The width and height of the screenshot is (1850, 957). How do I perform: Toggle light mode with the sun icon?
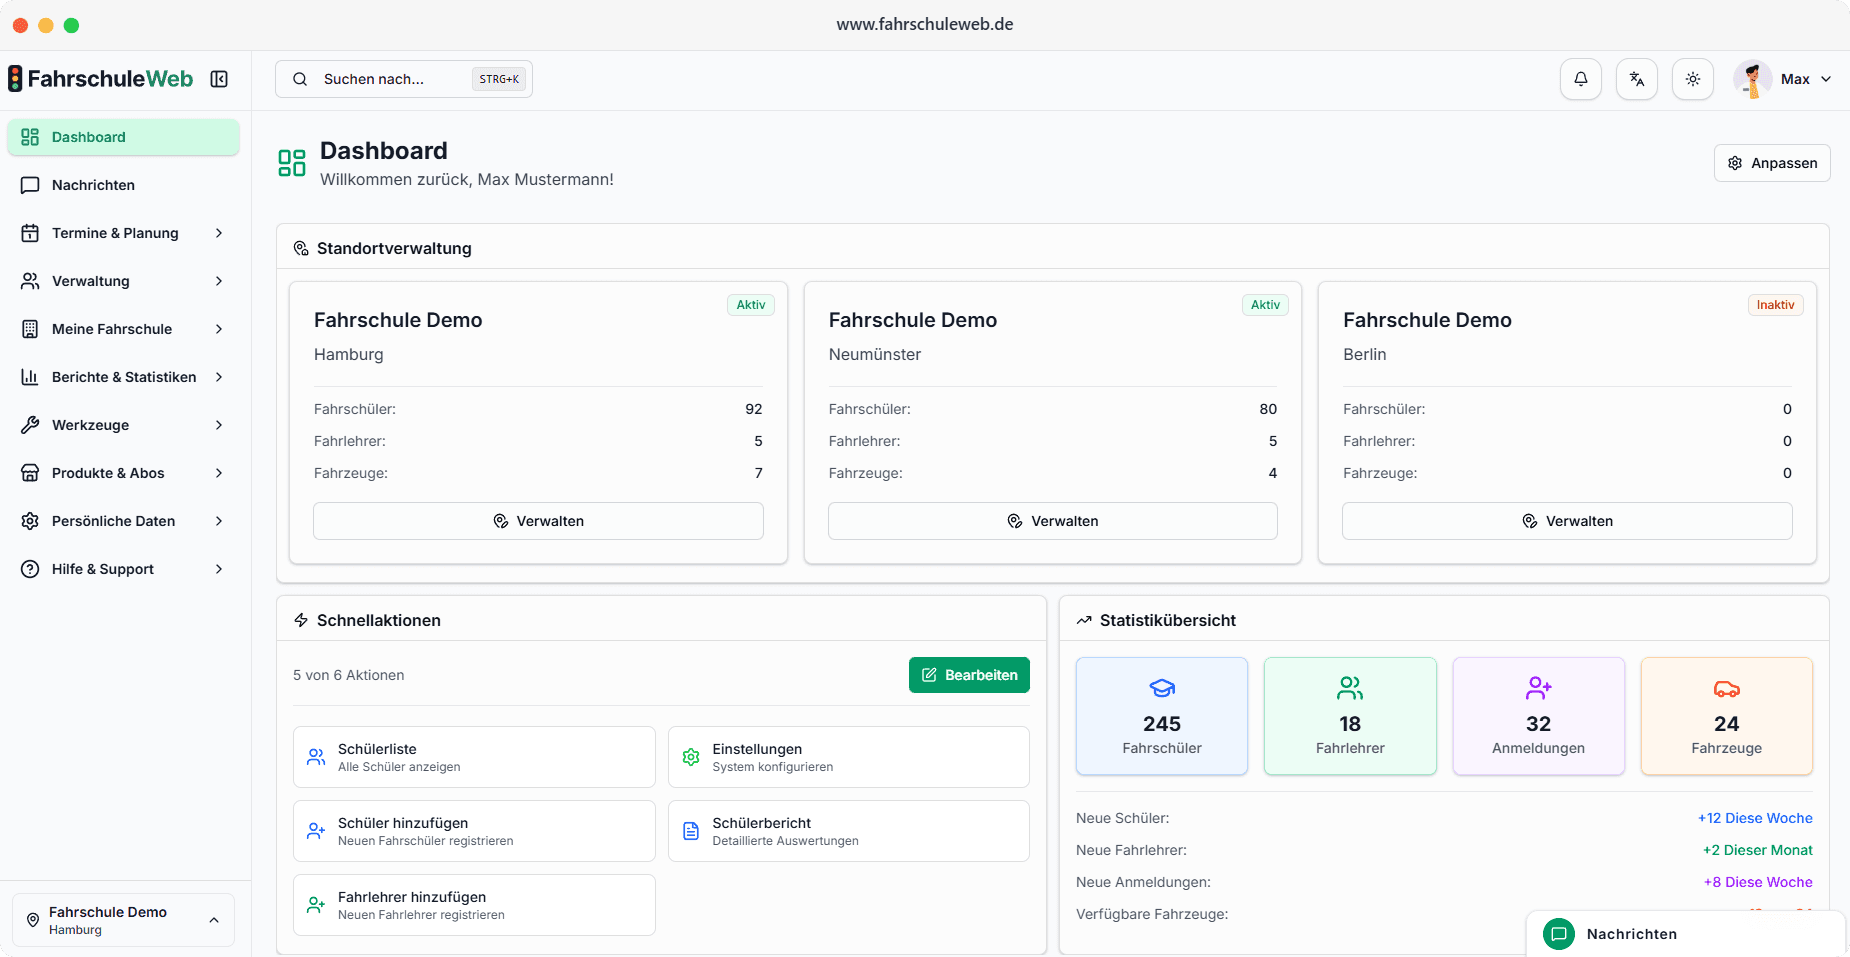[1693, 78]
